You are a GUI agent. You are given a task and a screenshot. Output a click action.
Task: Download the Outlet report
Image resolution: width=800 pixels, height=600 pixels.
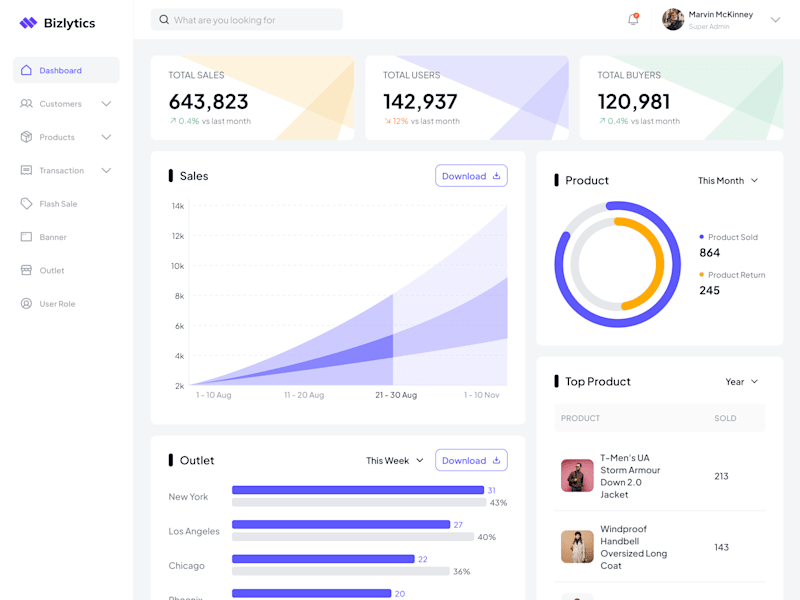pos(471,460)
